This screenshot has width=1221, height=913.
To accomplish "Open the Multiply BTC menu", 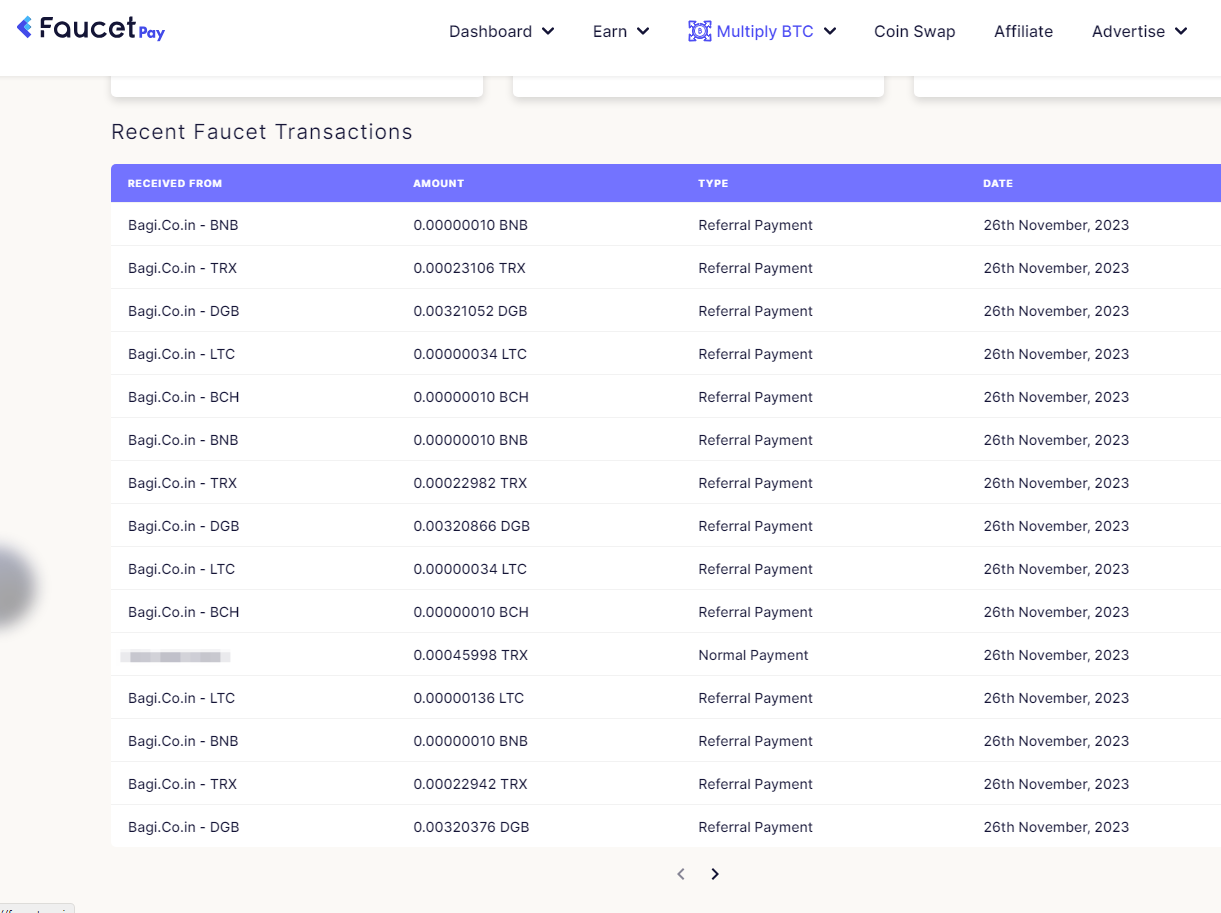I will 763,31.
